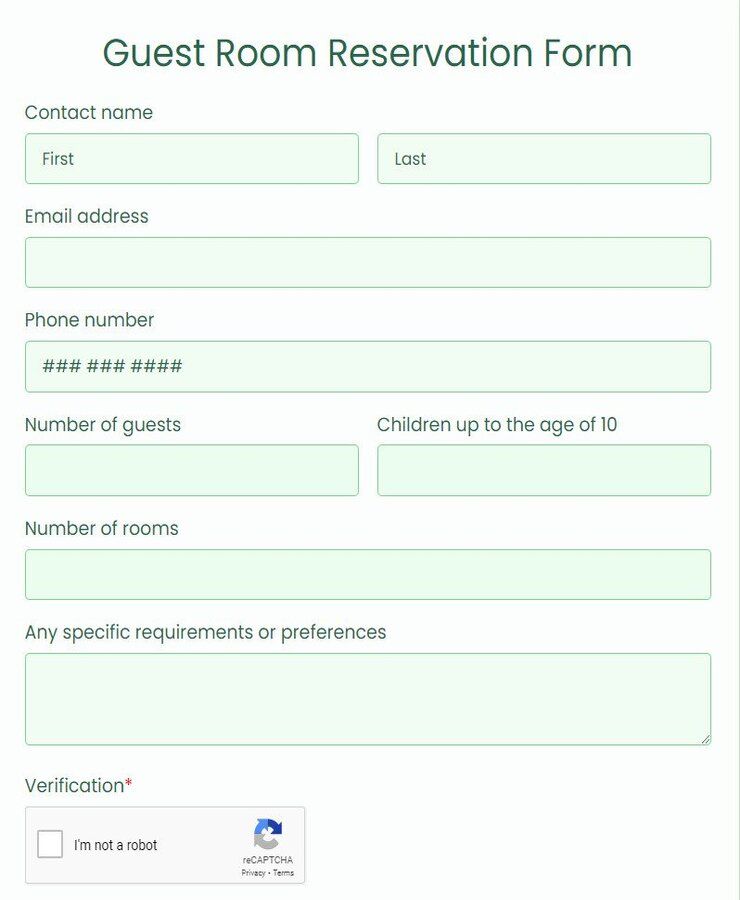The image size is (740, 900).
Task: Click the Contact name label
Action: [x=89, y=113]
